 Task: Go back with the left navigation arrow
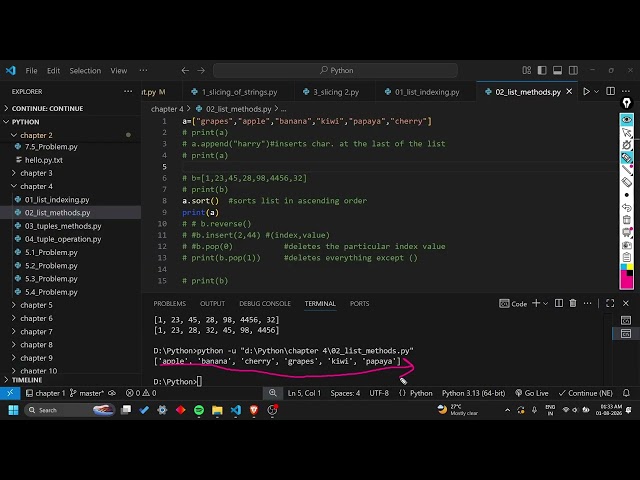point(185,71)
